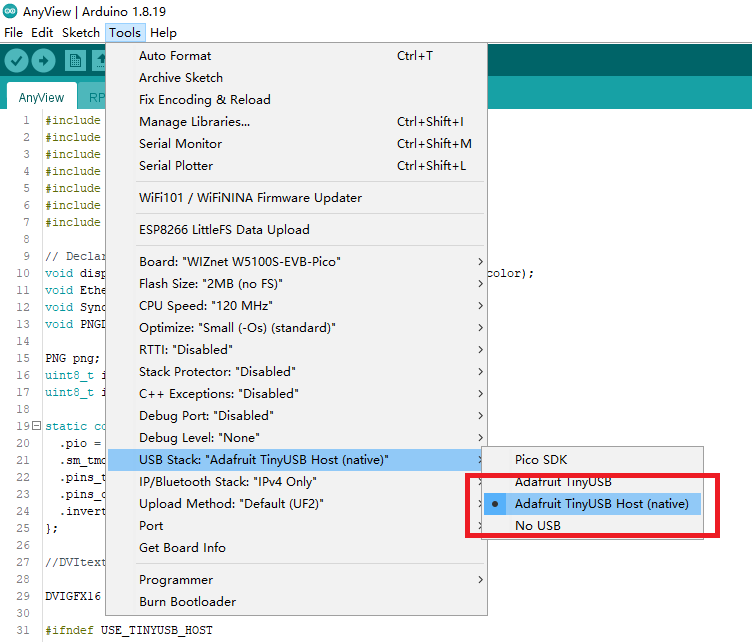The height and width of the screenshot is (642, 752).
Task: Click the #ifndef USE_TINYUSB_HOST code line
Action: click(x=129, y=630)
